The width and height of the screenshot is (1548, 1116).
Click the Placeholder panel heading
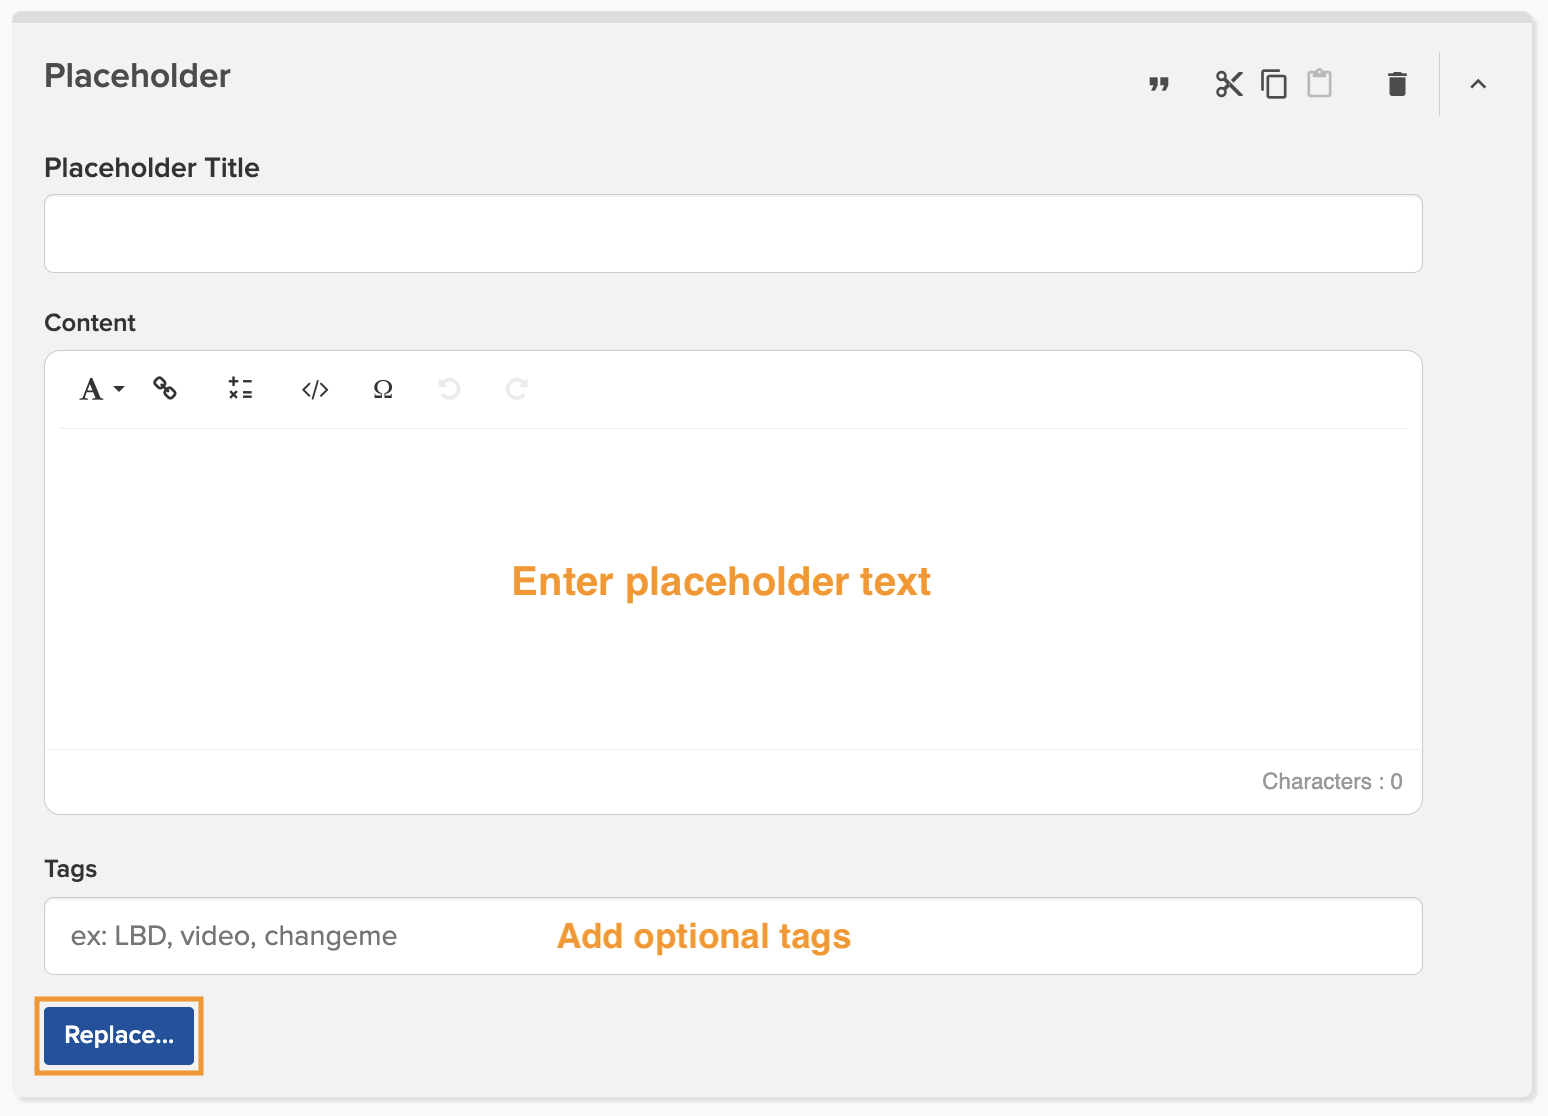coord(138,76)
